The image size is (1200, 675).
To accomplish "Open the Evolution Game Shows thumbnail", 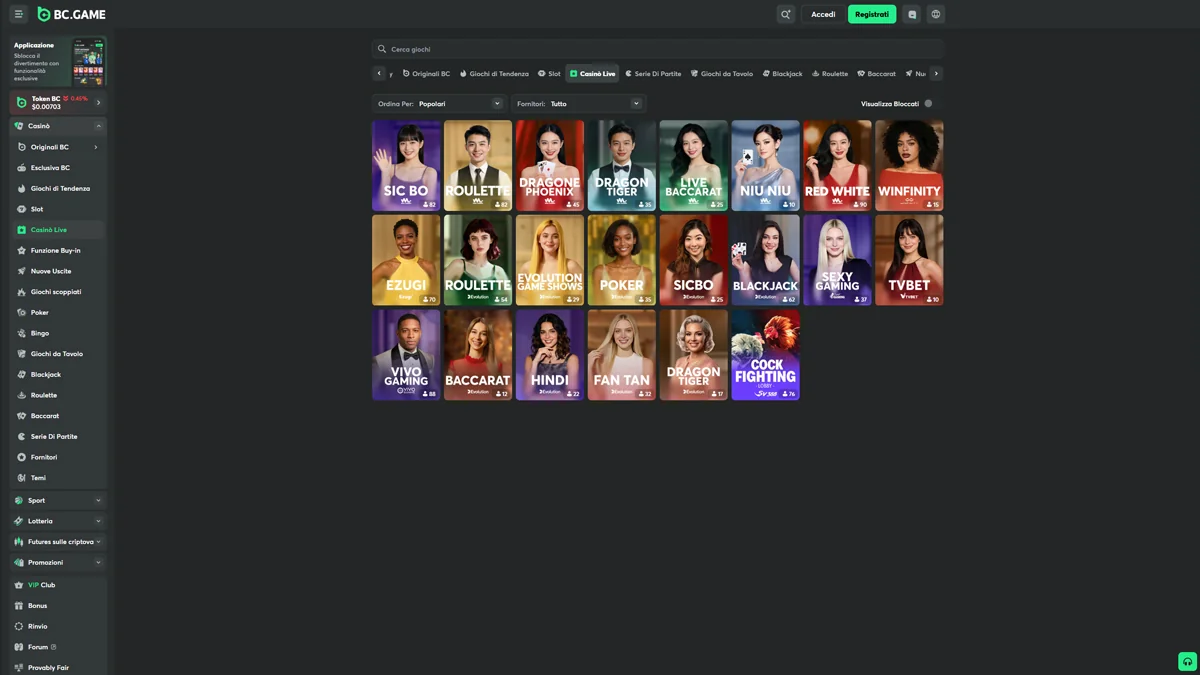I will pyautogui.click(x=550, y=260).
